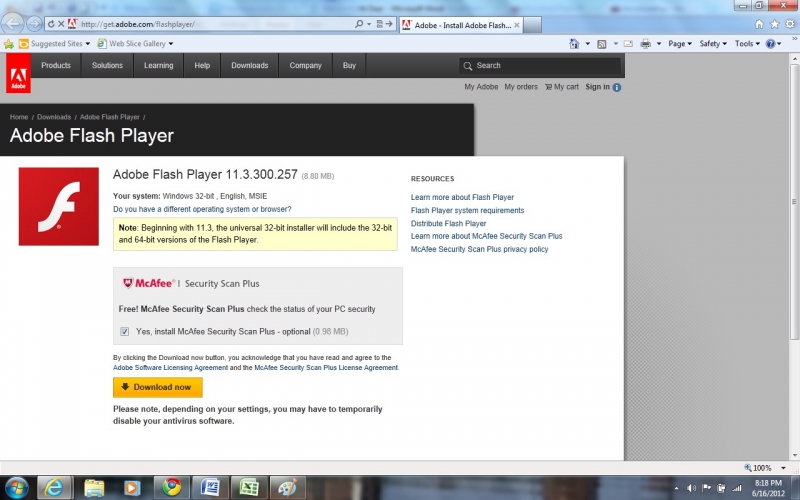Click the yellow Download now button
Image resolution: width=800 pixels, height=500 pixels.
tap(157, 387)
